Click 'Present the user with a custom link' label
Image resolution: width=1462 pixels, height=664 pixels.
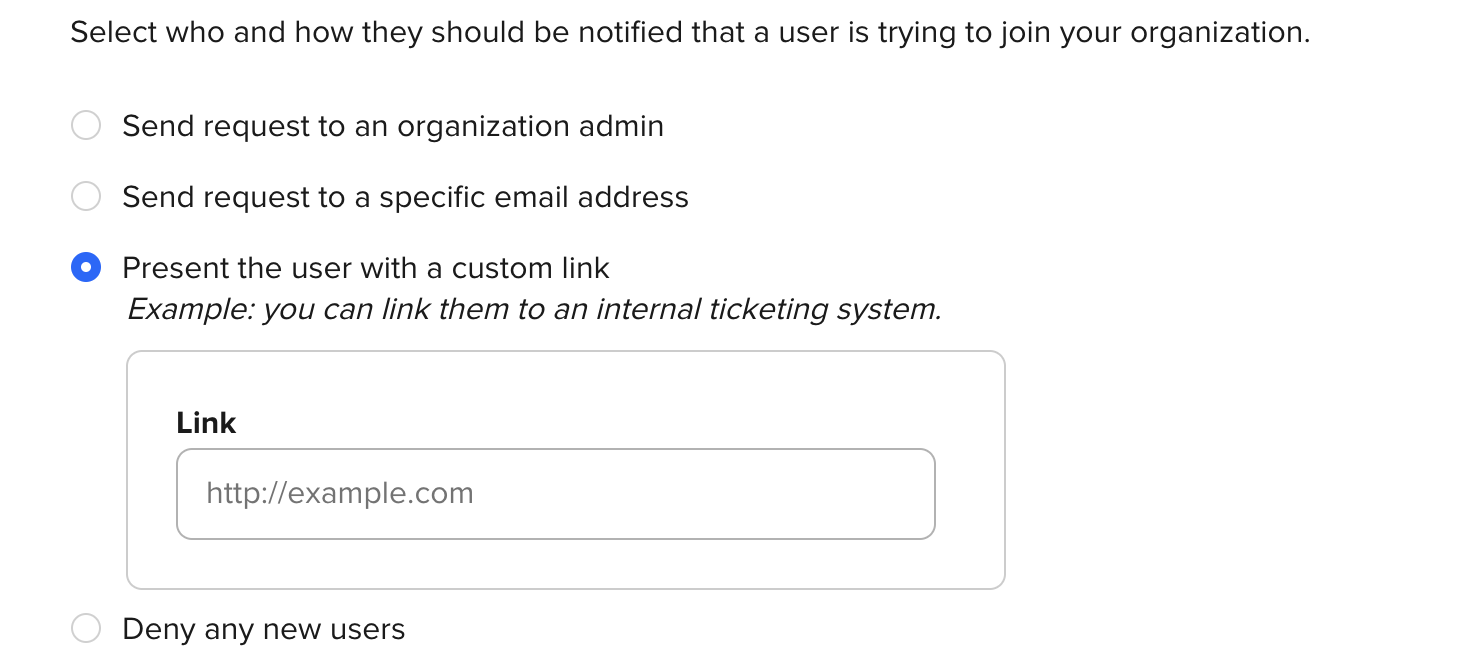(365, 268)
